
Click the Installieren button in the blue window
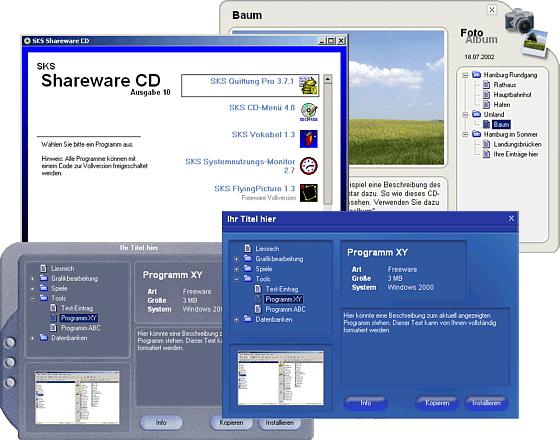486,403
